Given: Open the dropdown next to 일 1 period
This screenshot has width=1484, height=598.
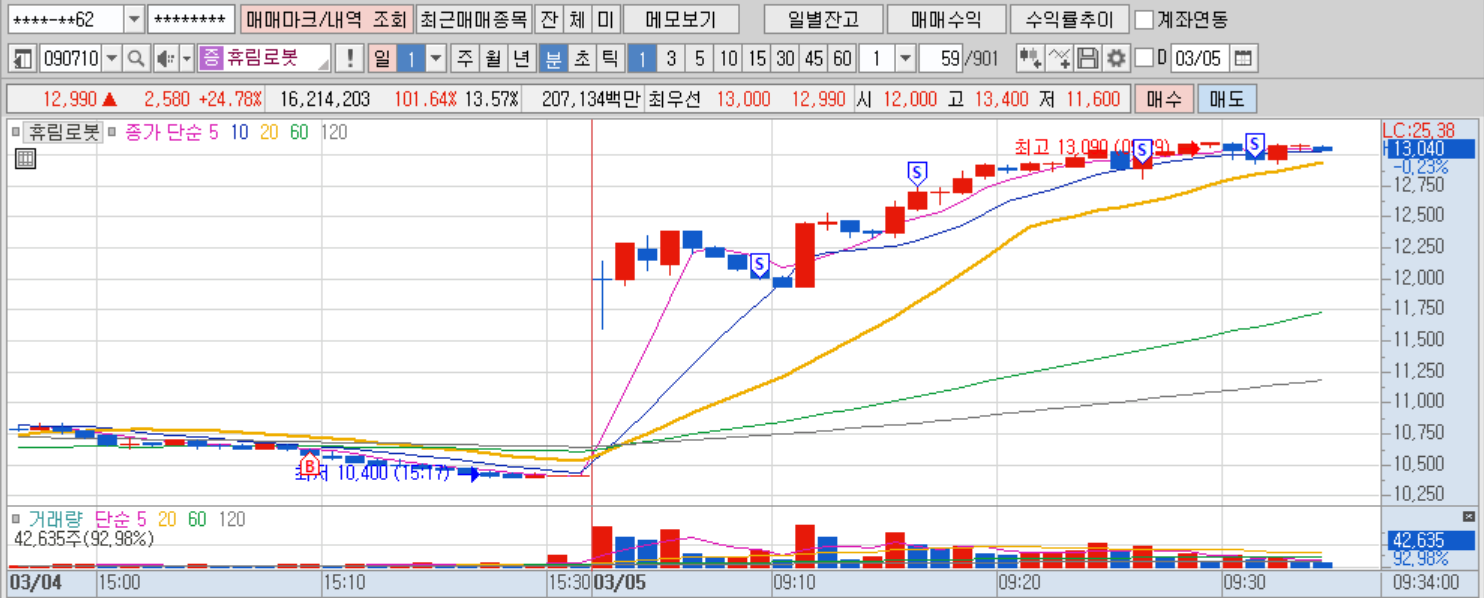Looking at the screenshot, I should (x=436, y=58).
